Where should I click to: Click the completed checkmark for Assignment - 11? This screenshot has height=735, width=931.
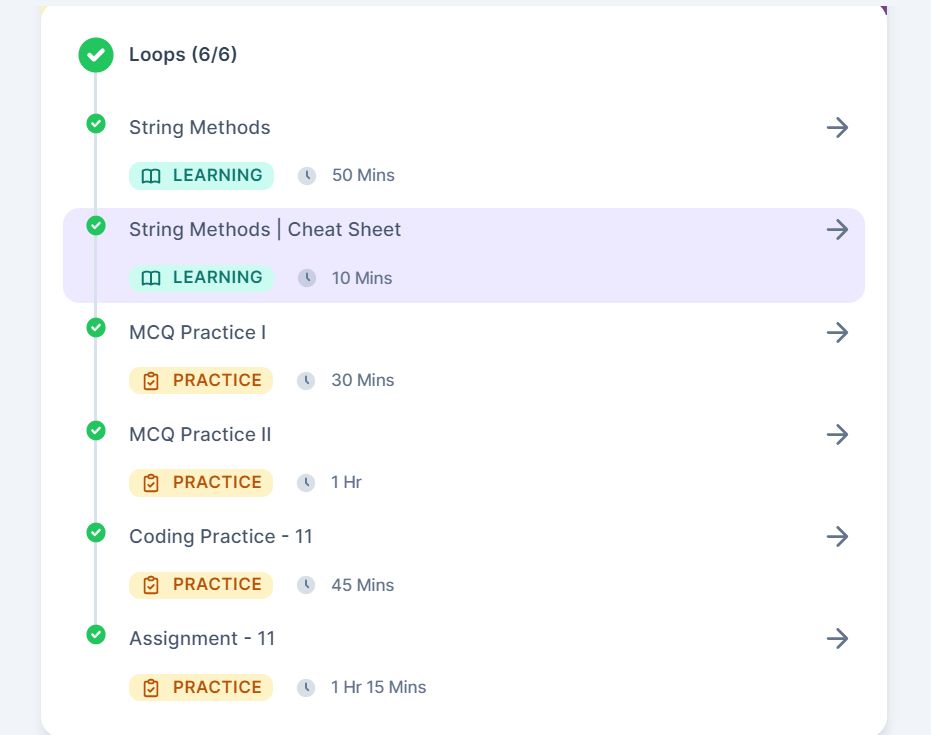[x=96, y=634]
